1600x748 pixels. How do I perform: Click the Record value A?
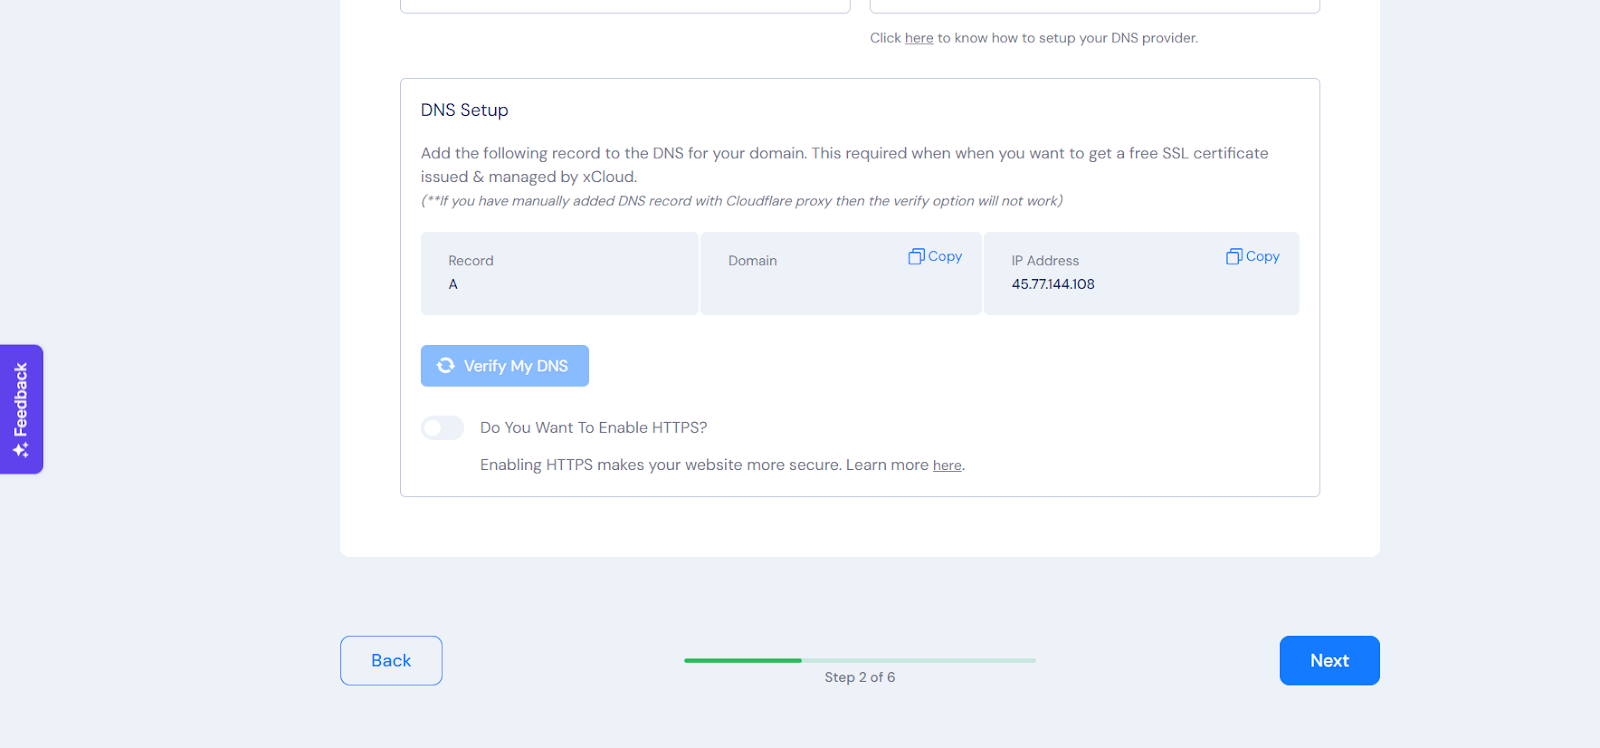(453, 284)
